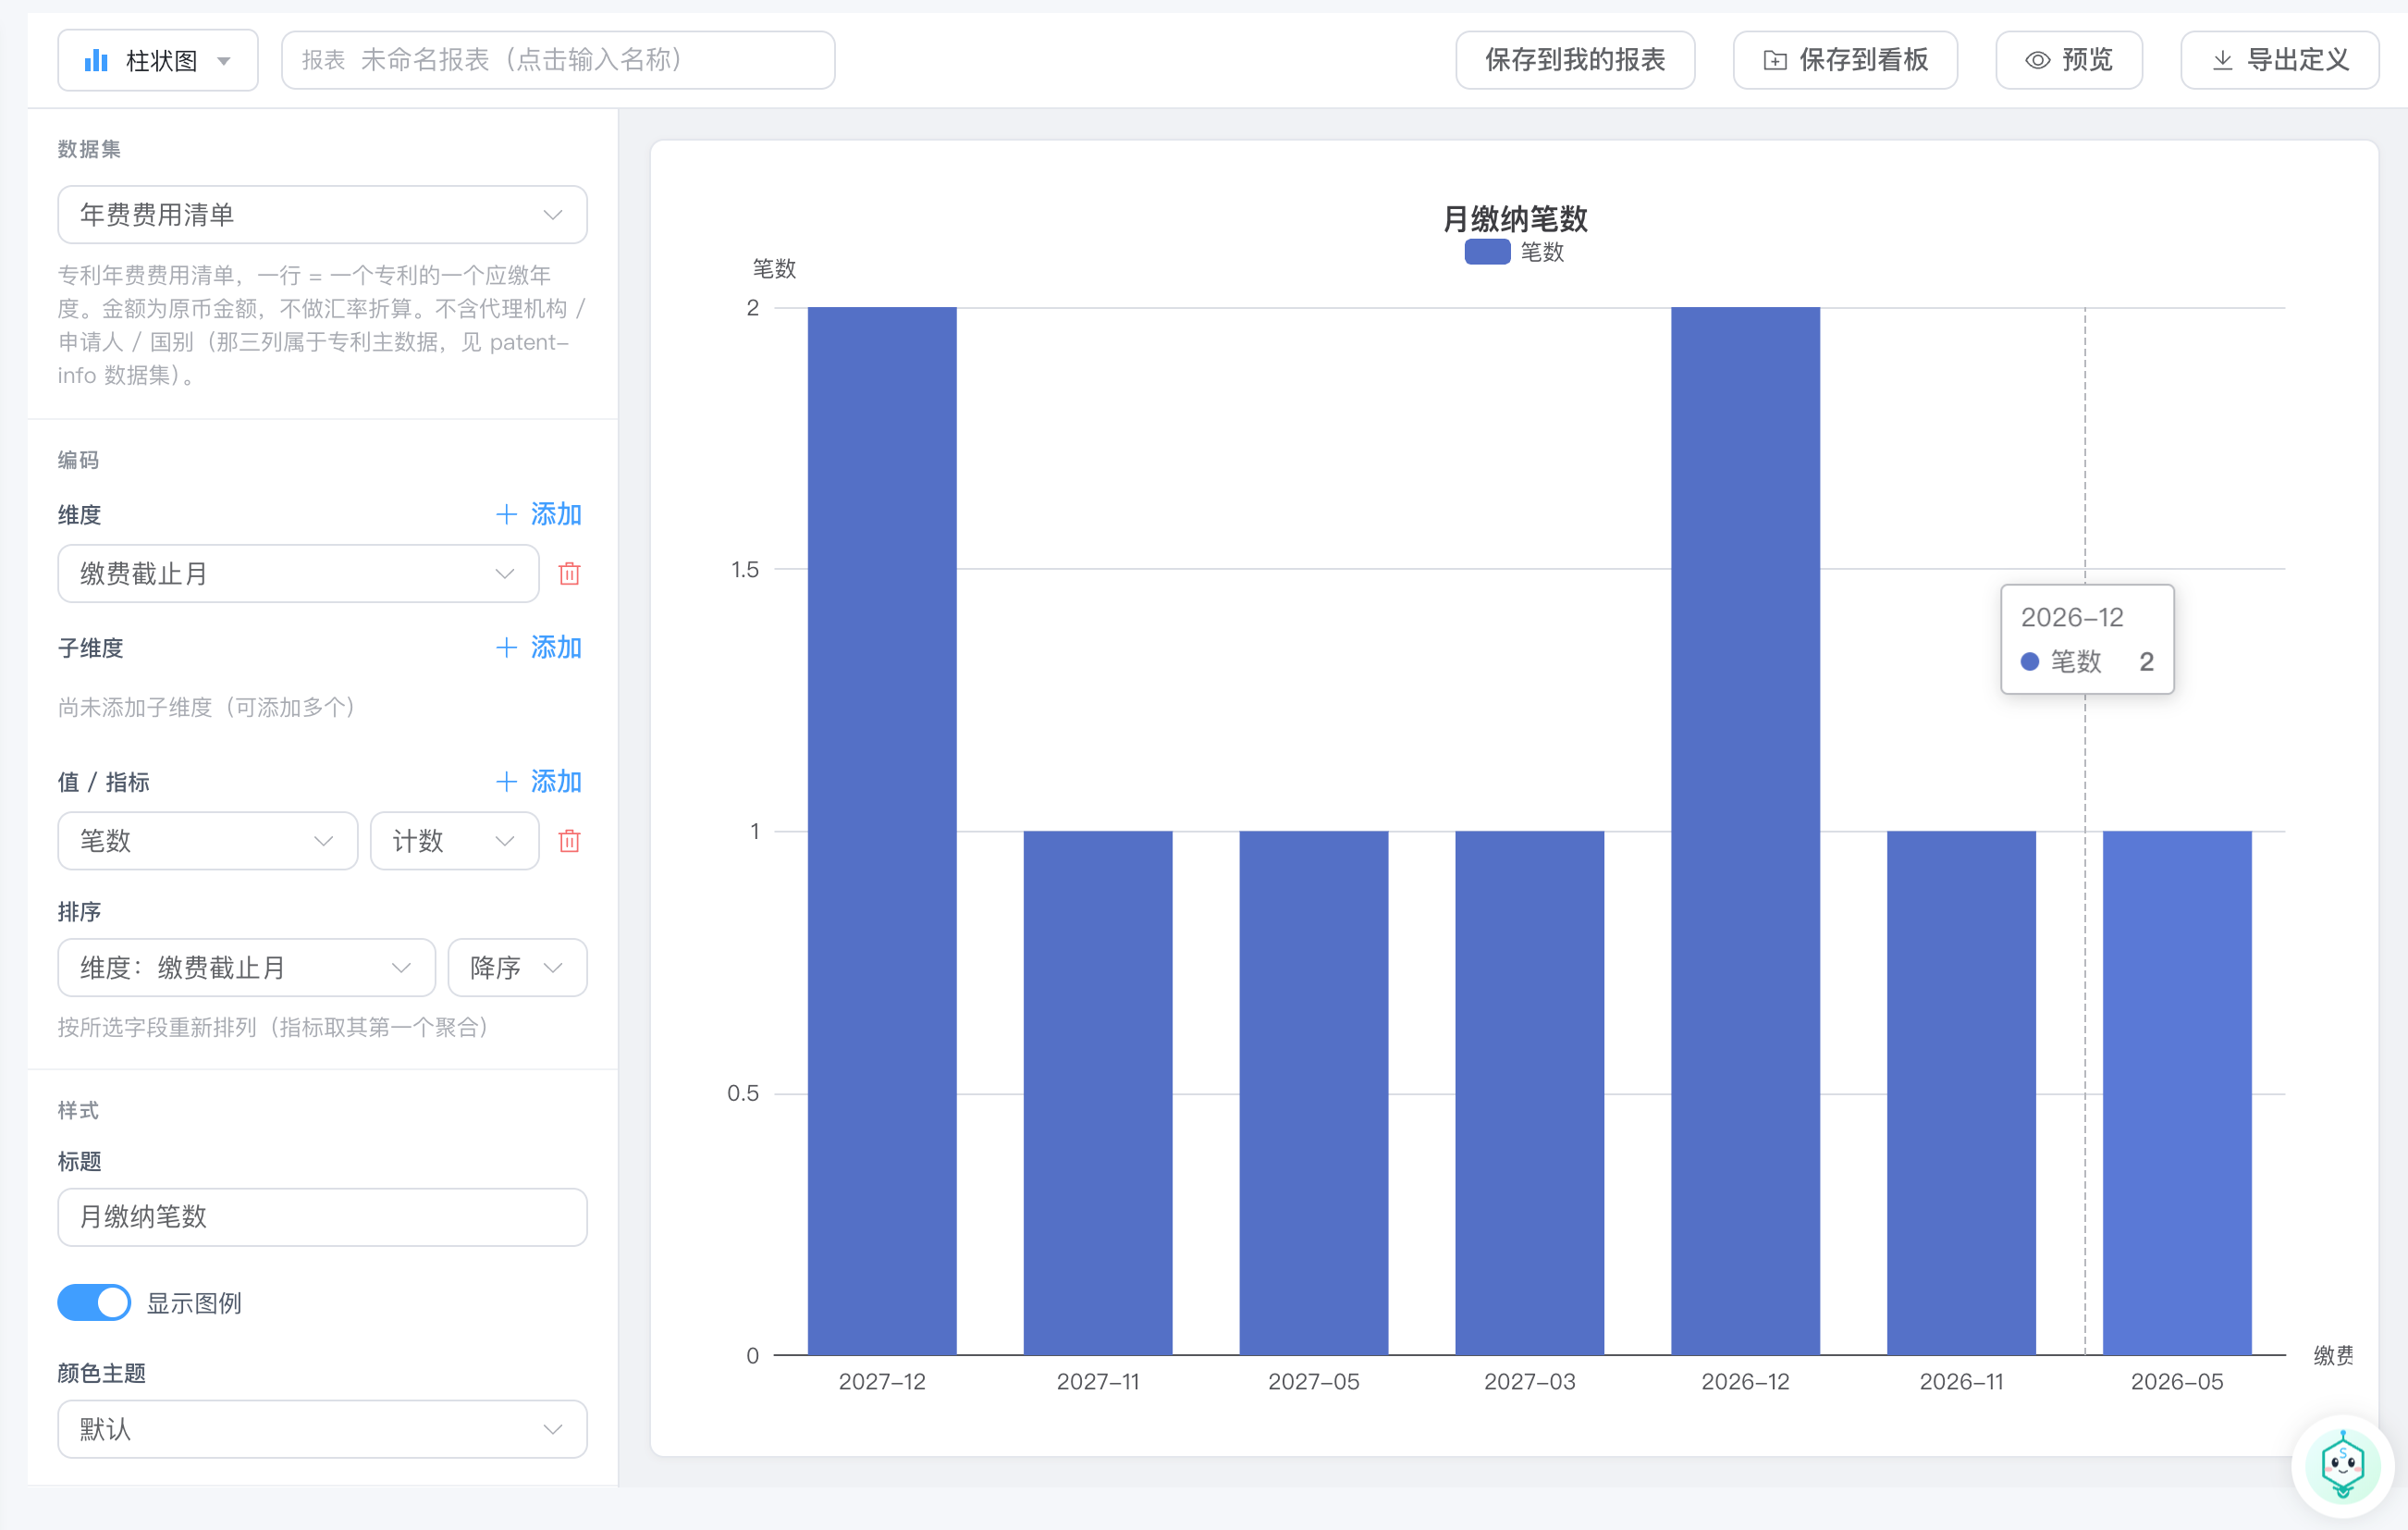
Task: Open the 降序 sort order dropdown
Action: coord(517,967)
